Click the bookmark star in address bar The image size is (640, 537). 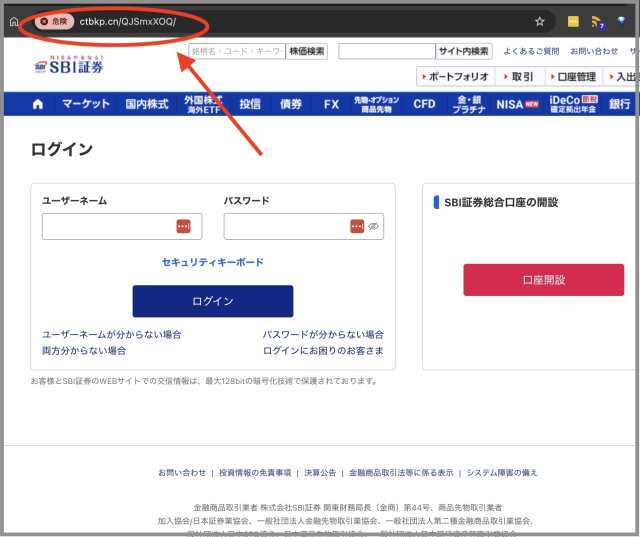coord(539,21)
